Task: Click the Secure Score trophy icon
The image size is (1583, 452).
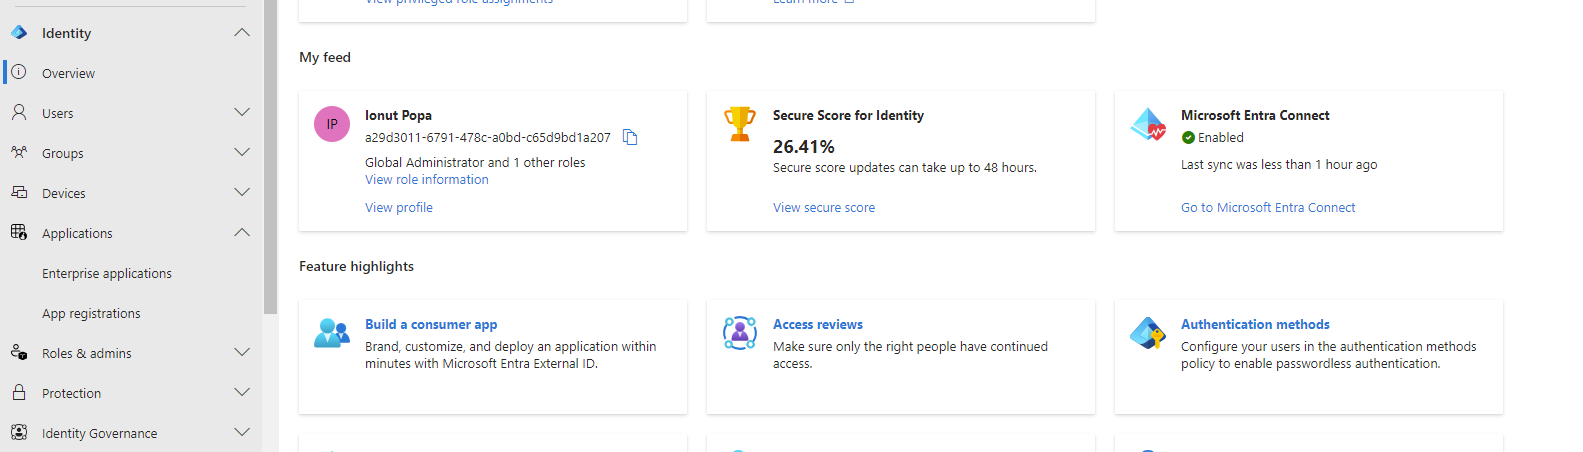Action: point(740,124)
